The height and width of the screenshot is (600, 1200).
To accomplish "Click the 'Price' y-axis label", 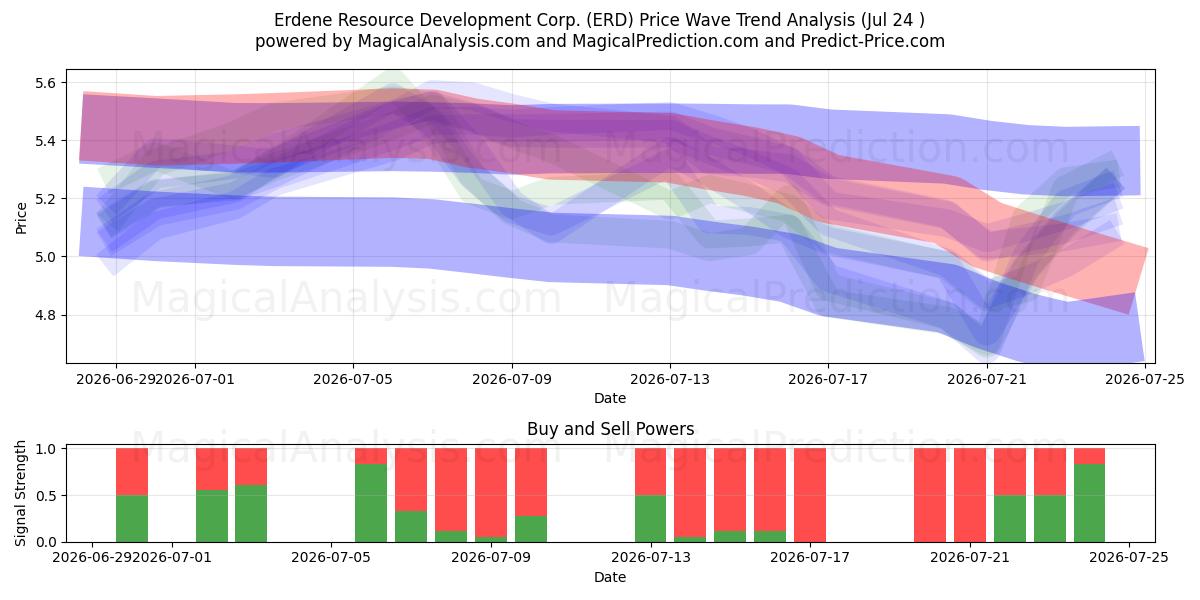I will click(x=22, y=216).
